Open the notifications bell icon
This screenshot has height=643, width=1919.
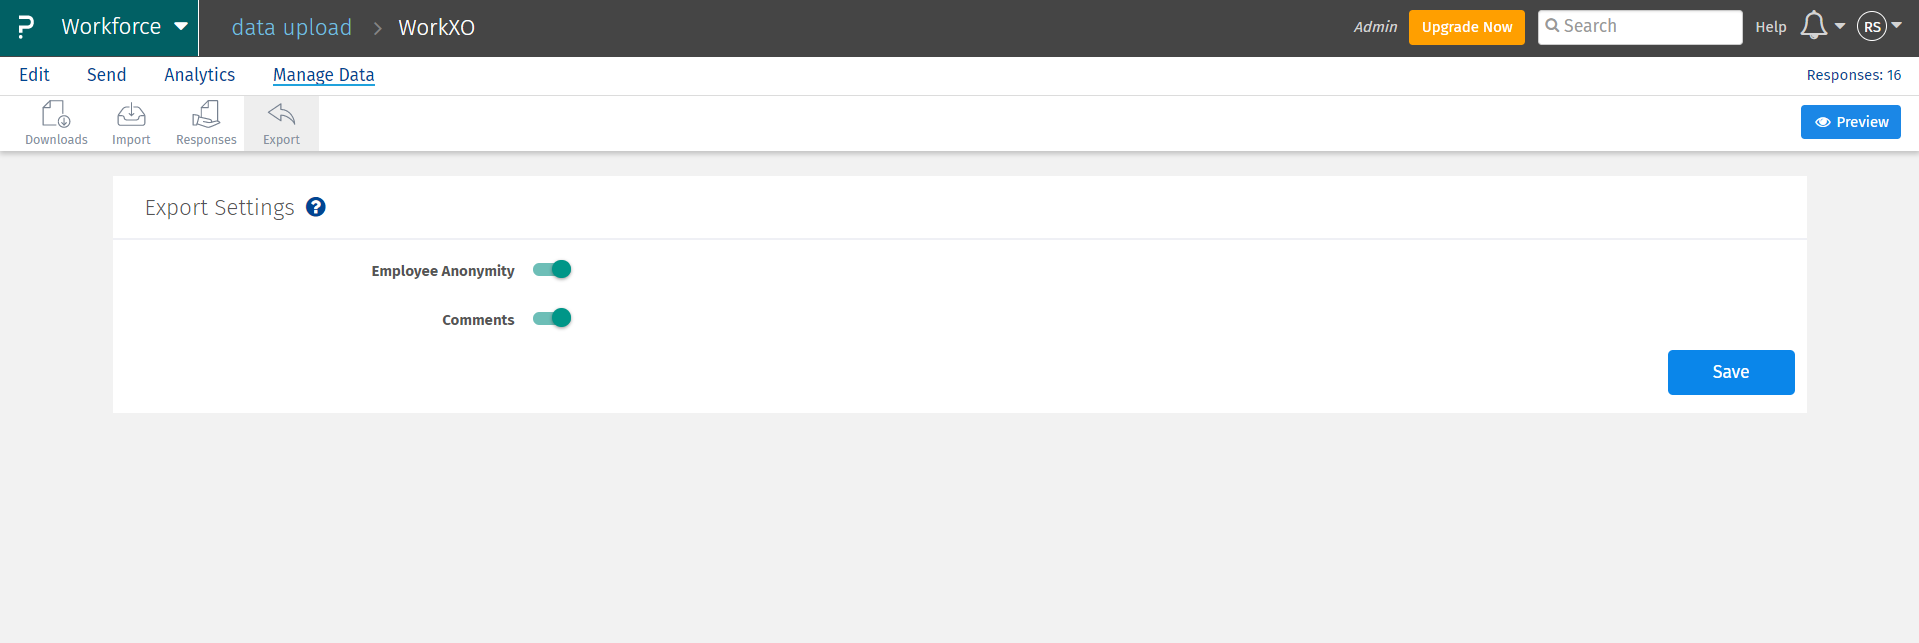[1814, 26]
